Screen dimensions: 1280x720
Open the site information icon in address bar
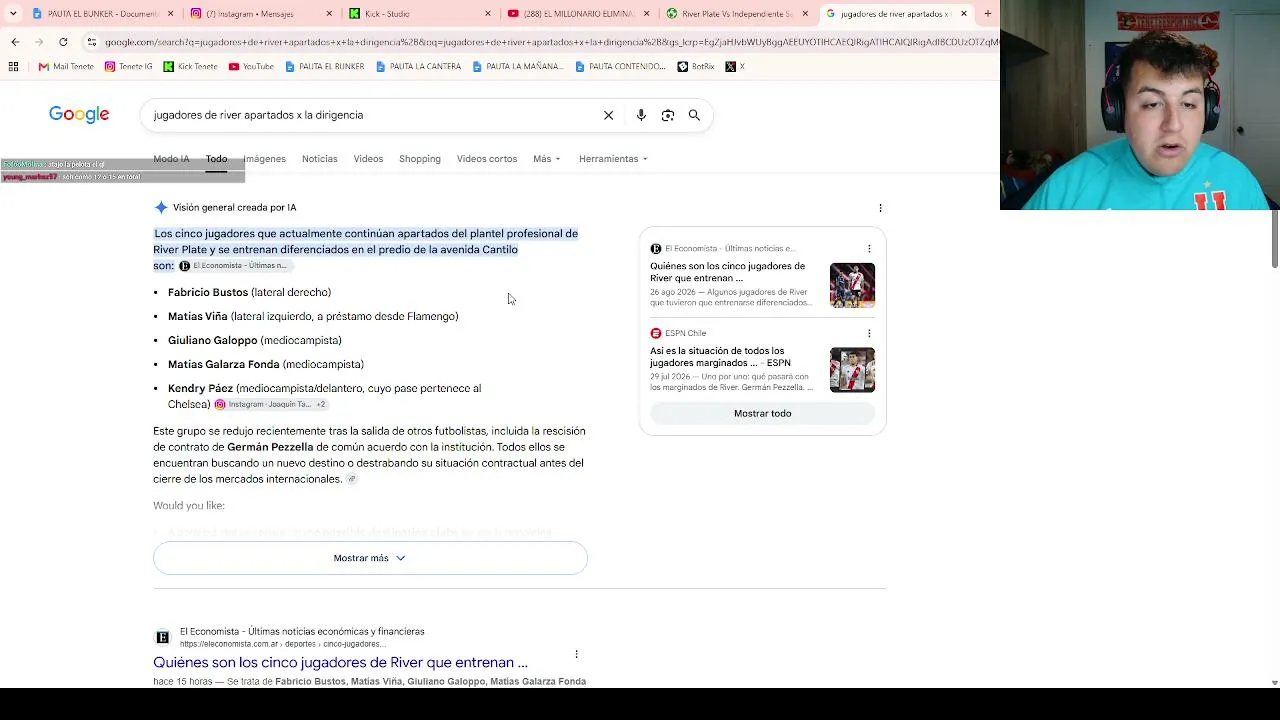coord(92,42)
